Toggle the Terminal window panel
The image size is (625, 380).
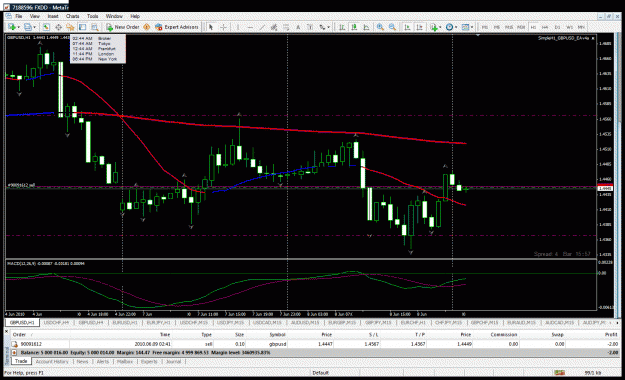(x=83, y=27)
